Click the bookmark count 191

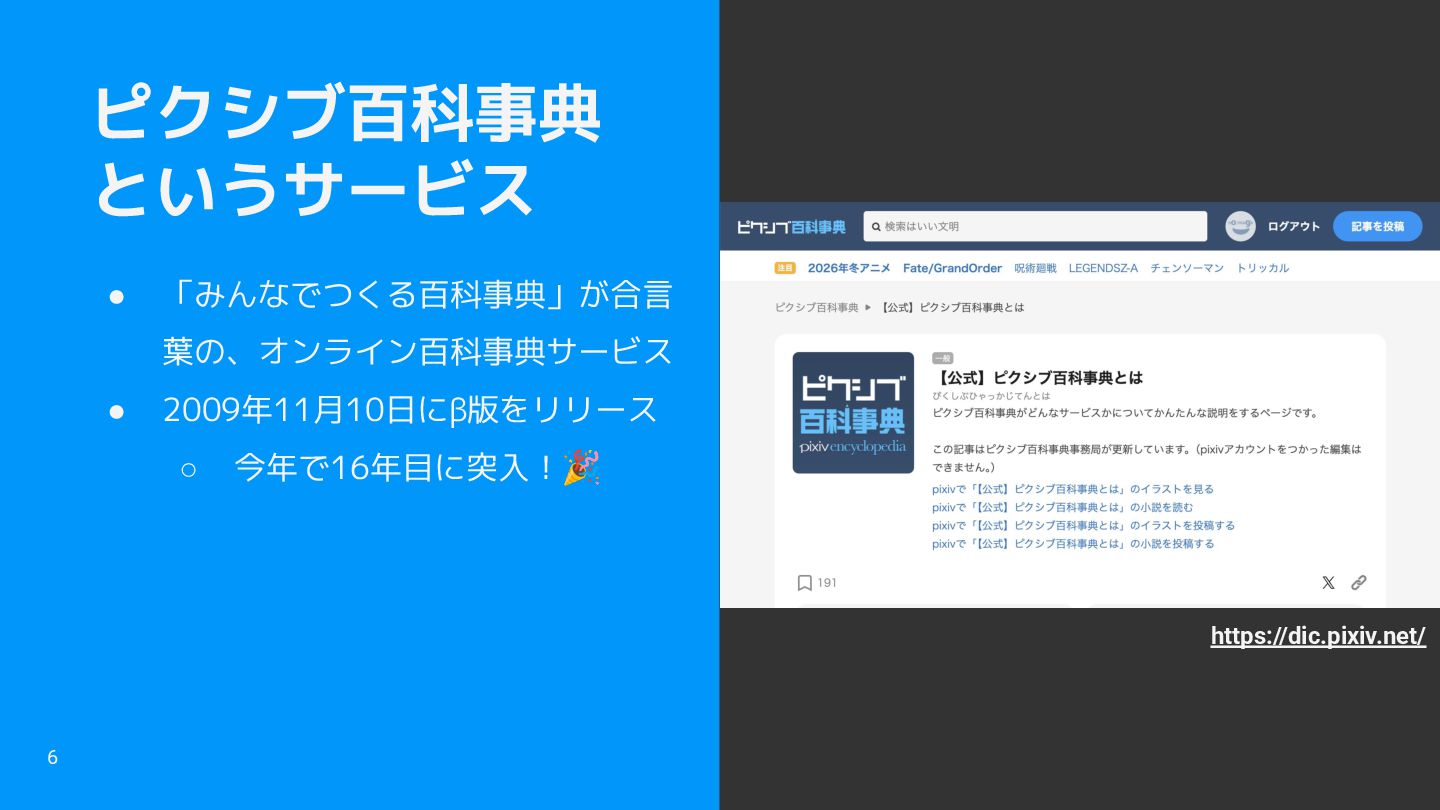pyautogui.click(x=827, y=583)
